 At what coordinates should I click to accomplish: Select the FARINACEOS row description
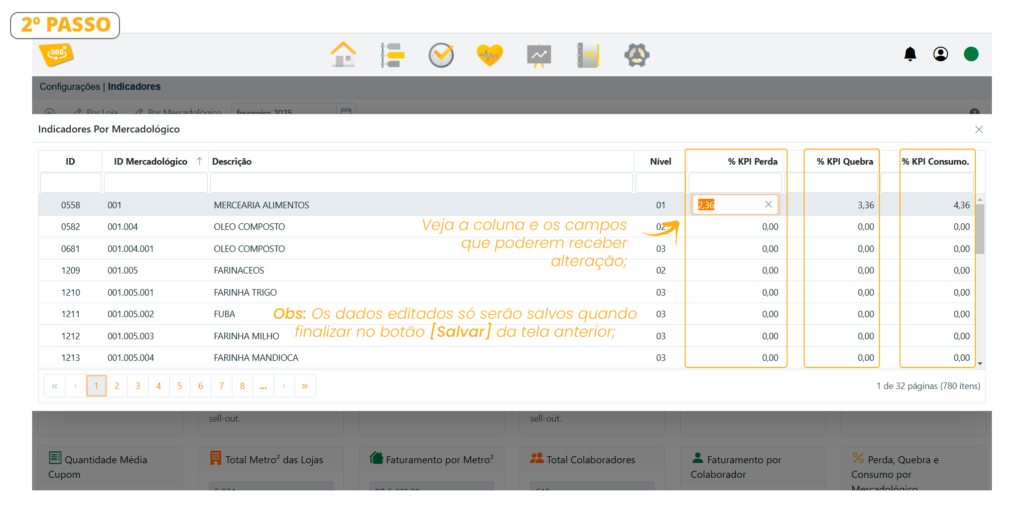(x=239, y=270)
